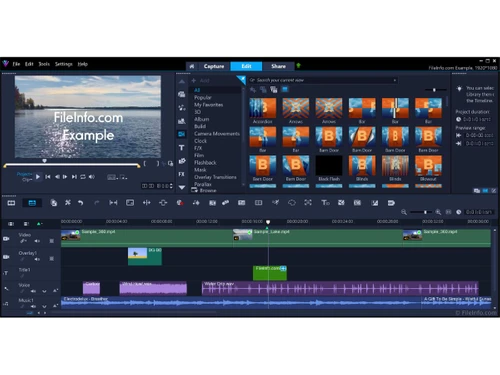Click the mark-out bracket icon
The width and height of the screenshot is (500, 375).
click(158, 163)
